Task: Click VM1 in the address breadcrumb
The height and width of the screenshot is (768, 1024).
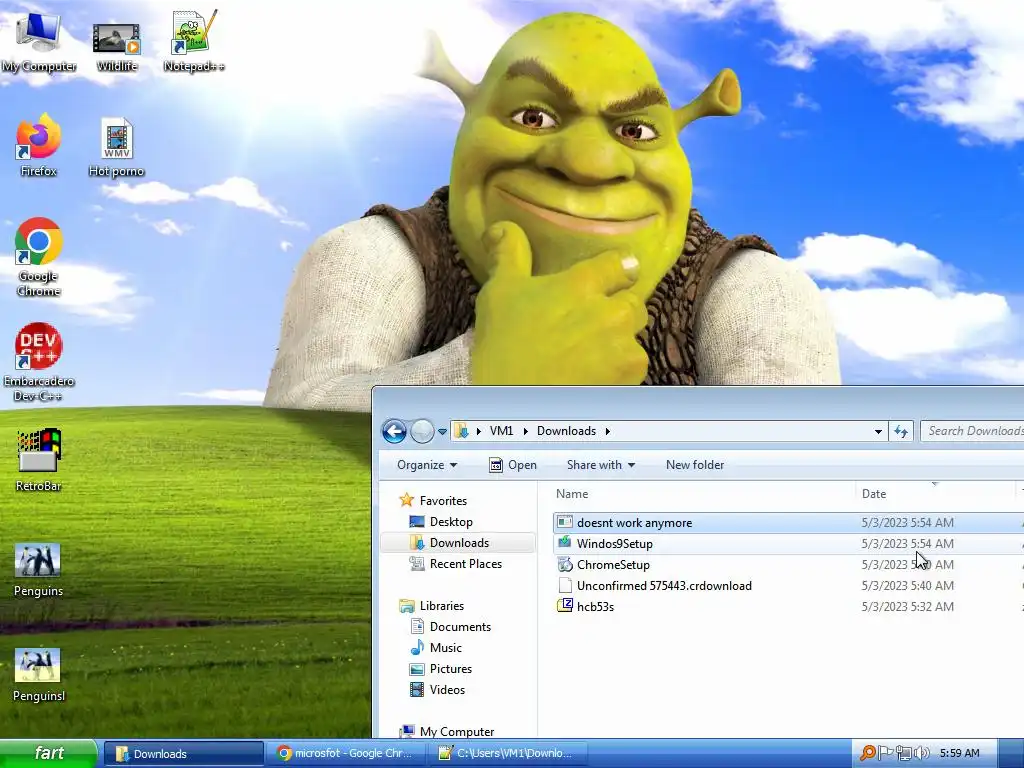Action: [502, 431]
